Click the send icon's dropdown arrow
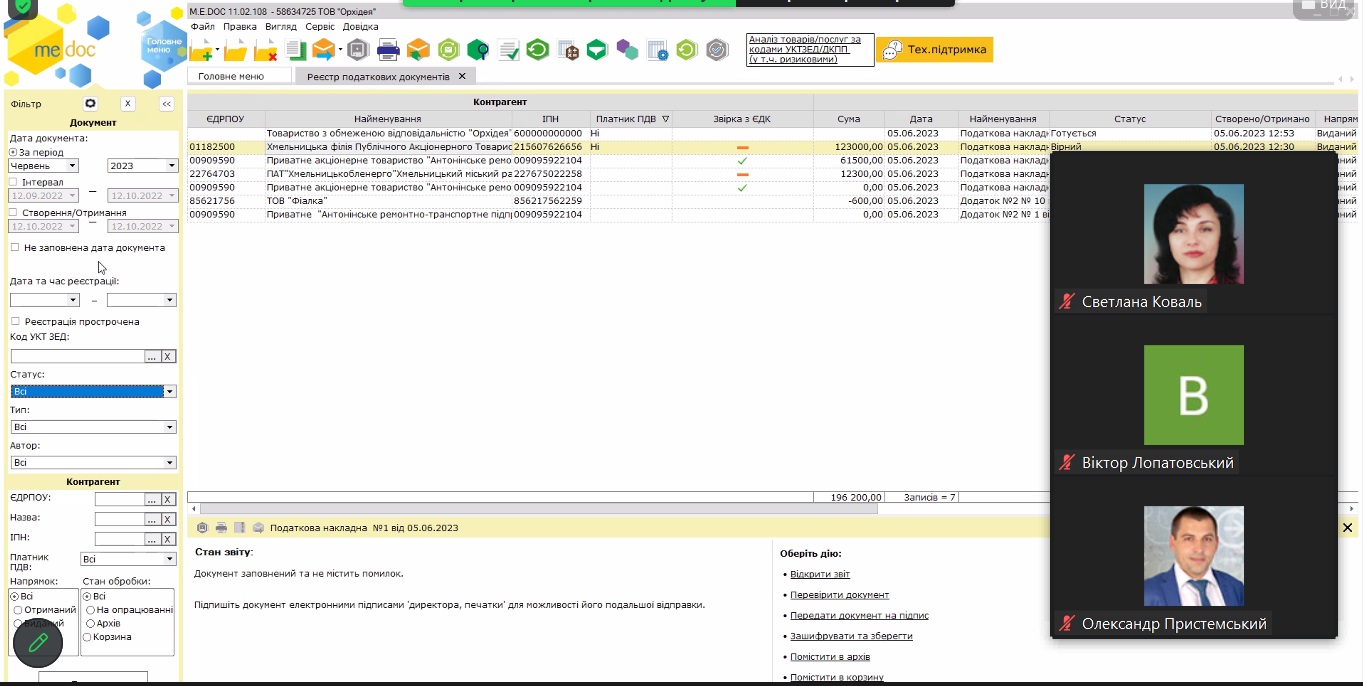 340,50
